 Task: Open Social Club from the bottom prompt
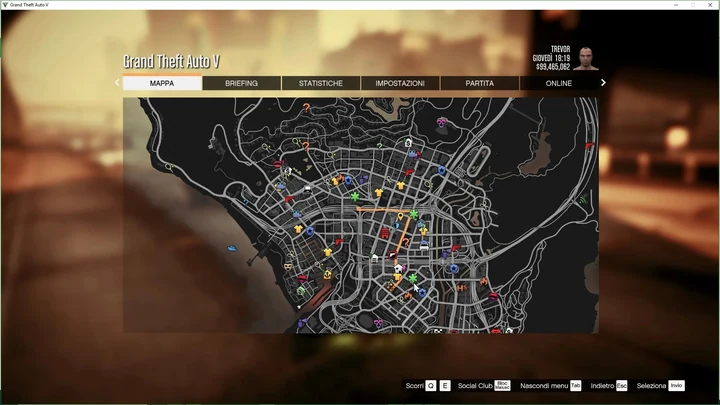pyautogui.click(x=484, y=386)
